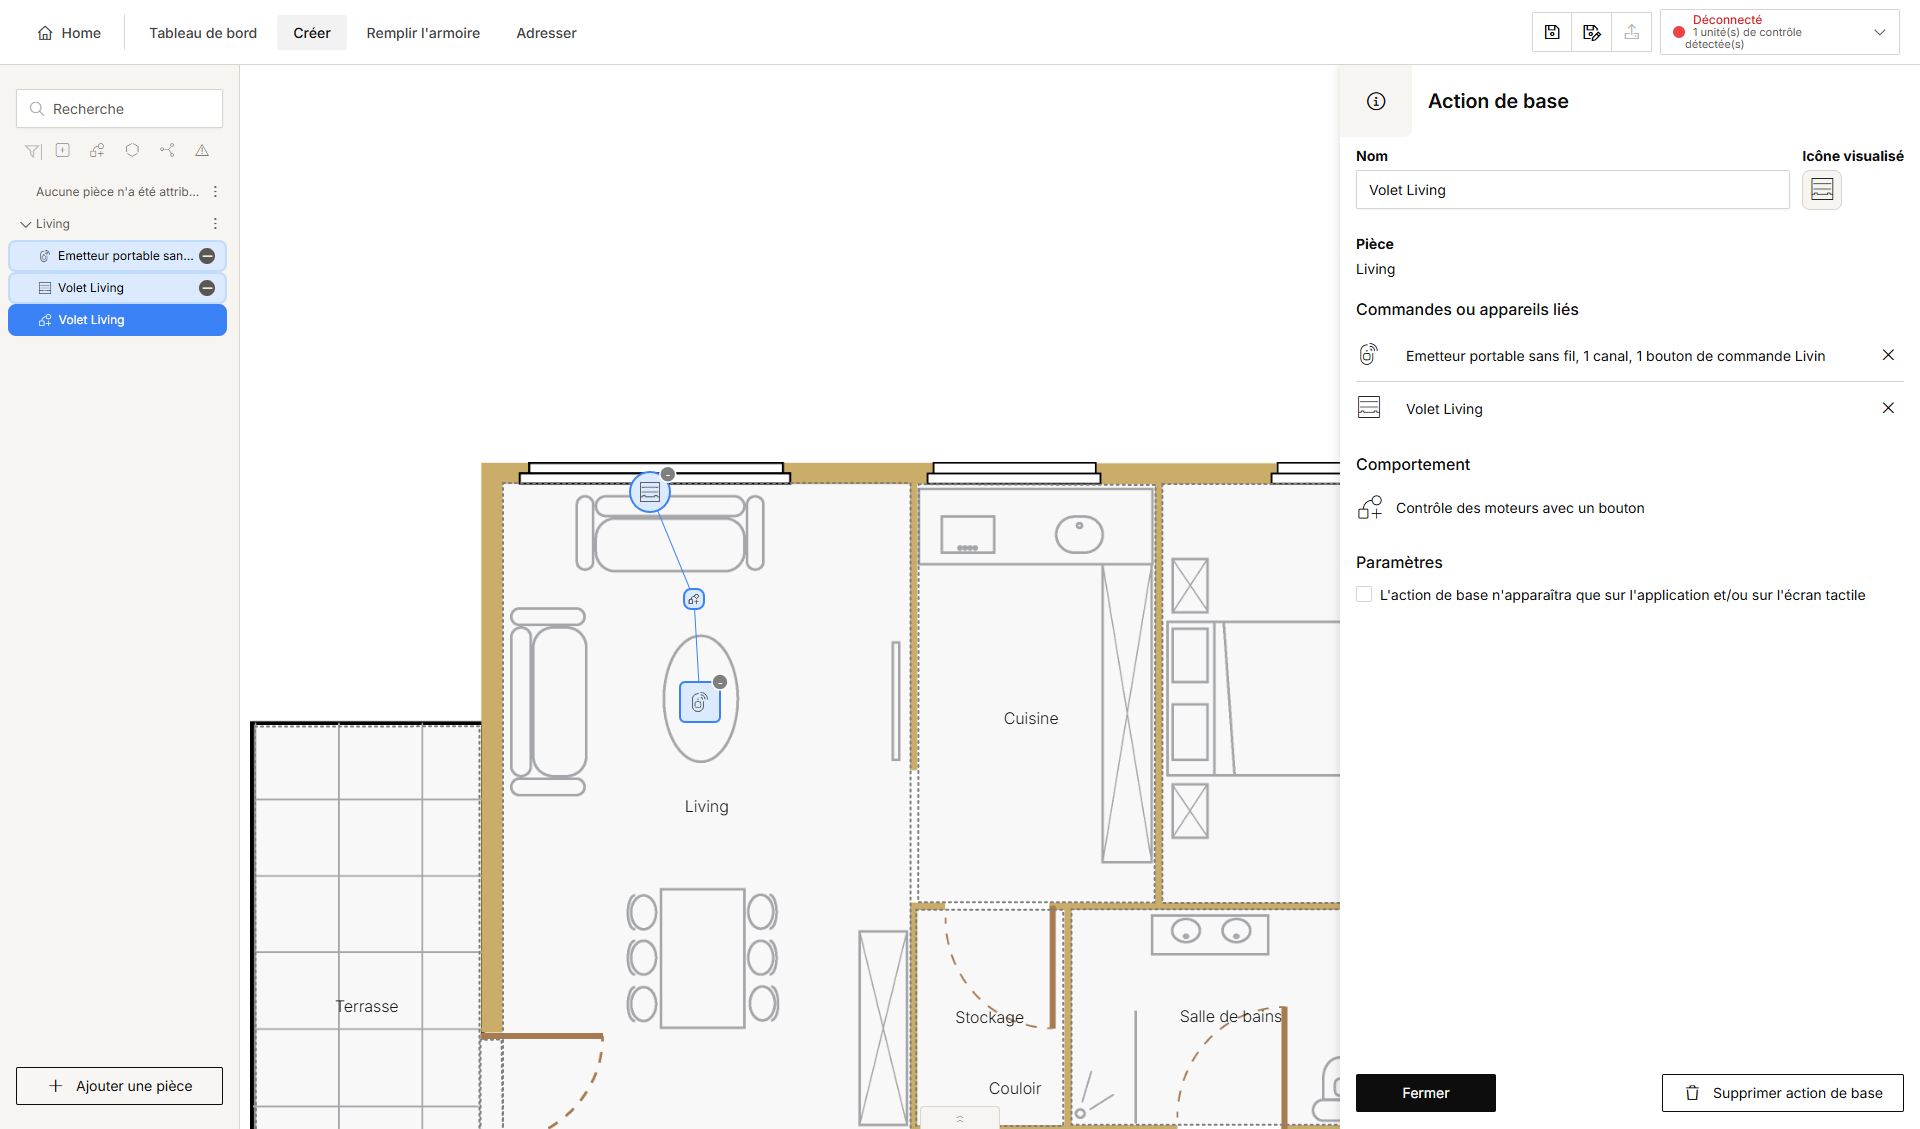This screenshot has height=1129, width=1920.
Task: Open the Tableau de bord tab
Action: click(x=203, y=33)
